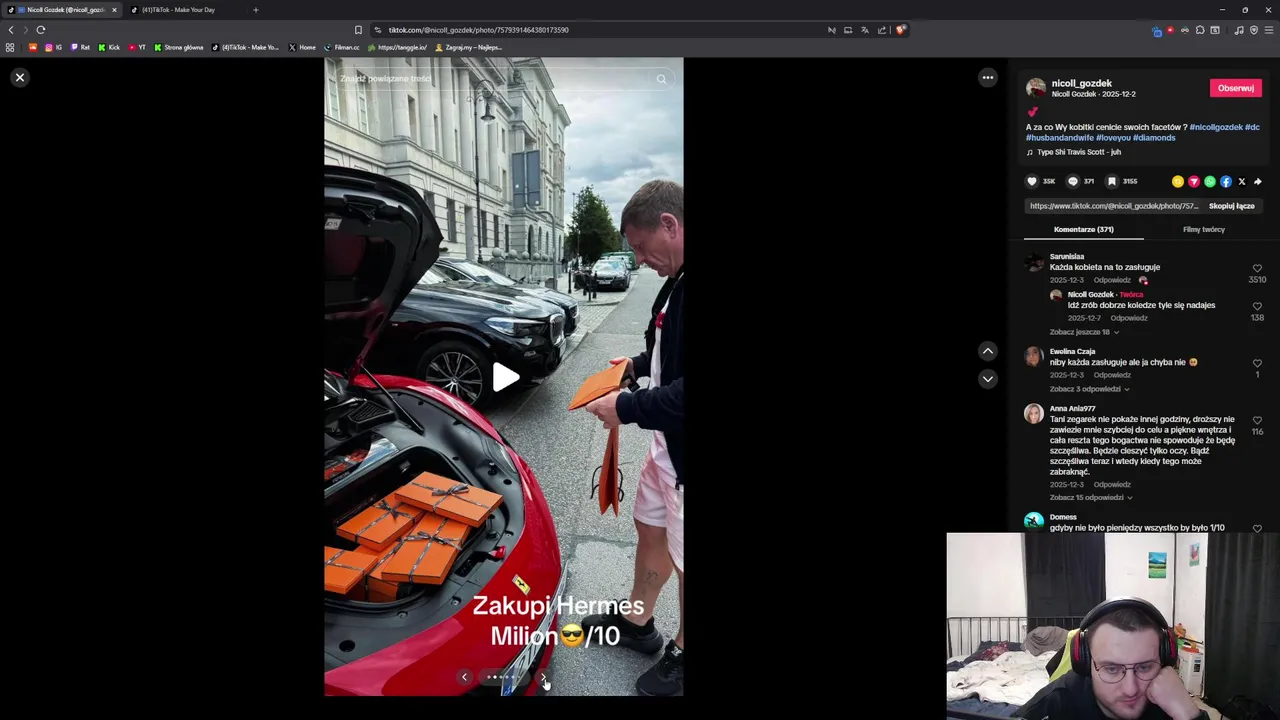Like Nicoll Gozdek's creator reply
This screenshot has height=720, width=1280.
click(1257, 306)
